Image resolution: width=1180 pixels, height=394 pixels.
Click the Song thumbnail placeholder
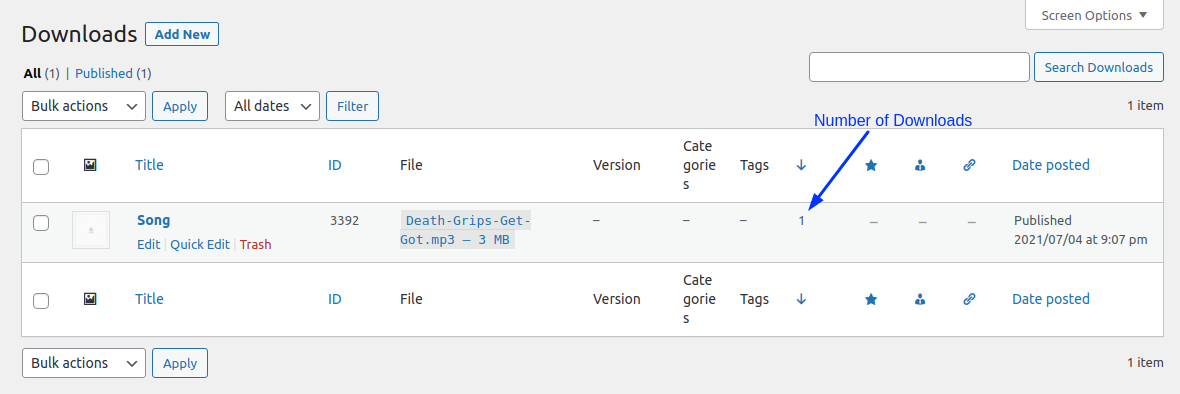(91, 230)
